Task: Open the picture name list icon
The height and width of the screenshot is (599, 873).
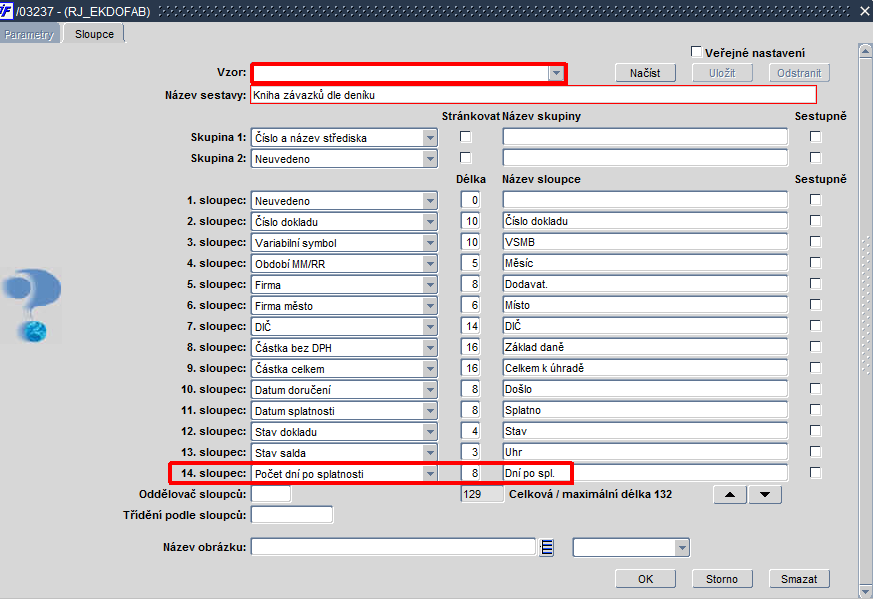Action: pyautogui.click(x=547, y=548)
